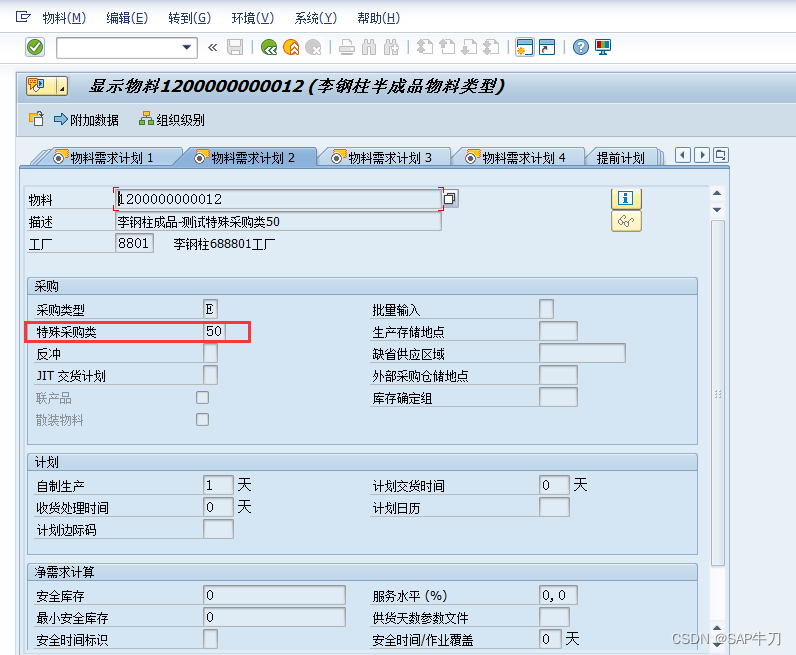Click the Find binoculars icon
Viewport: 796px width, 655px height.
pos(369,48)
